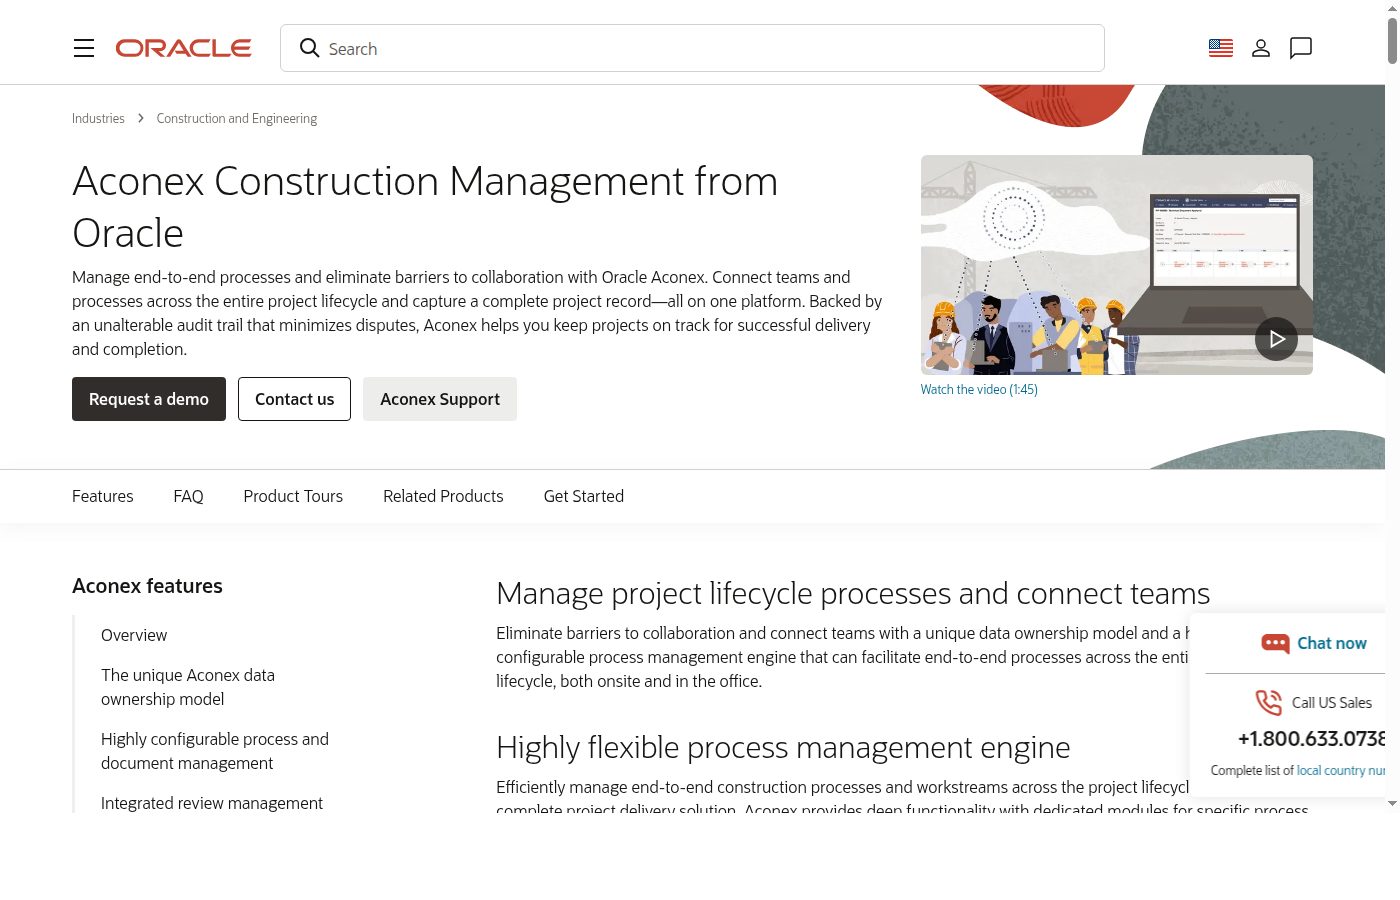Switch to the Features tab
The width and height of the screenshot is (1400, 900).
103,496
